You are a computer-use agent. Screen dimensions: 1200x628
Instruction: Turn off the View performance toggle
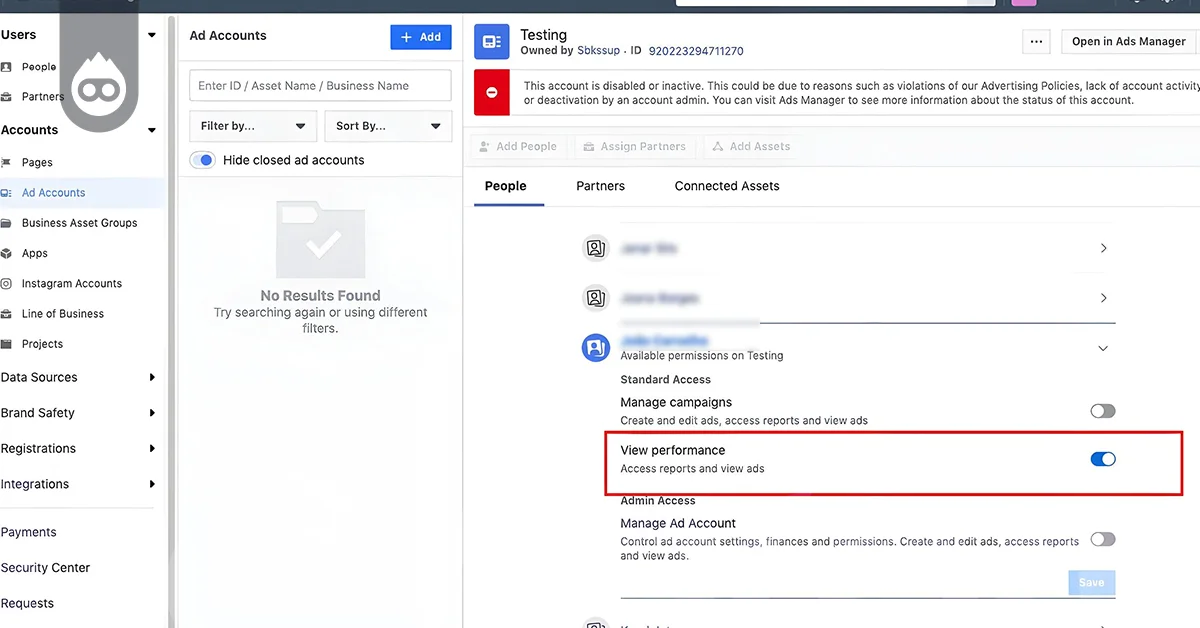[1103, 458]
